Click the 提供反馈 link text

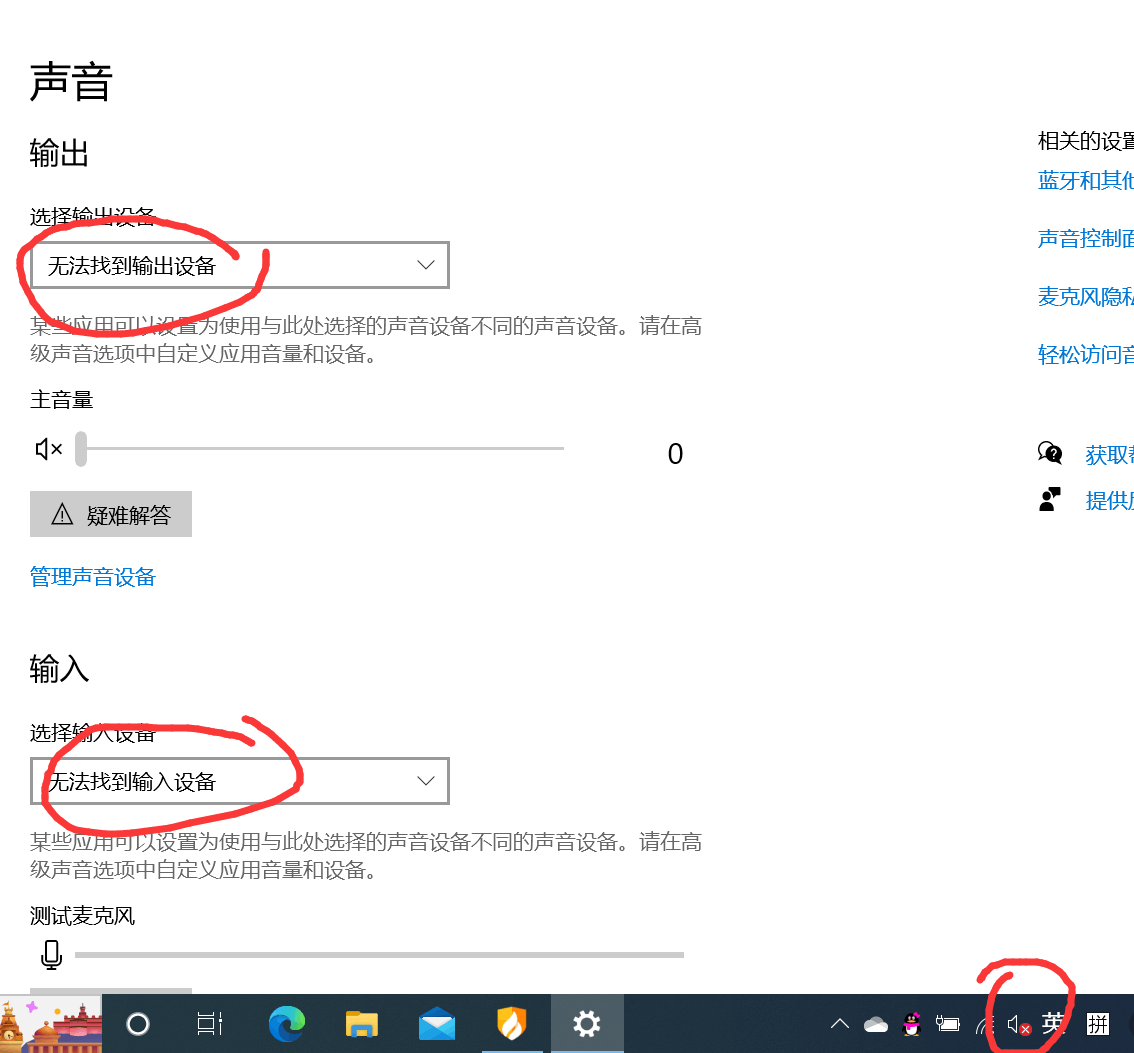click(x=1109, y=500)
